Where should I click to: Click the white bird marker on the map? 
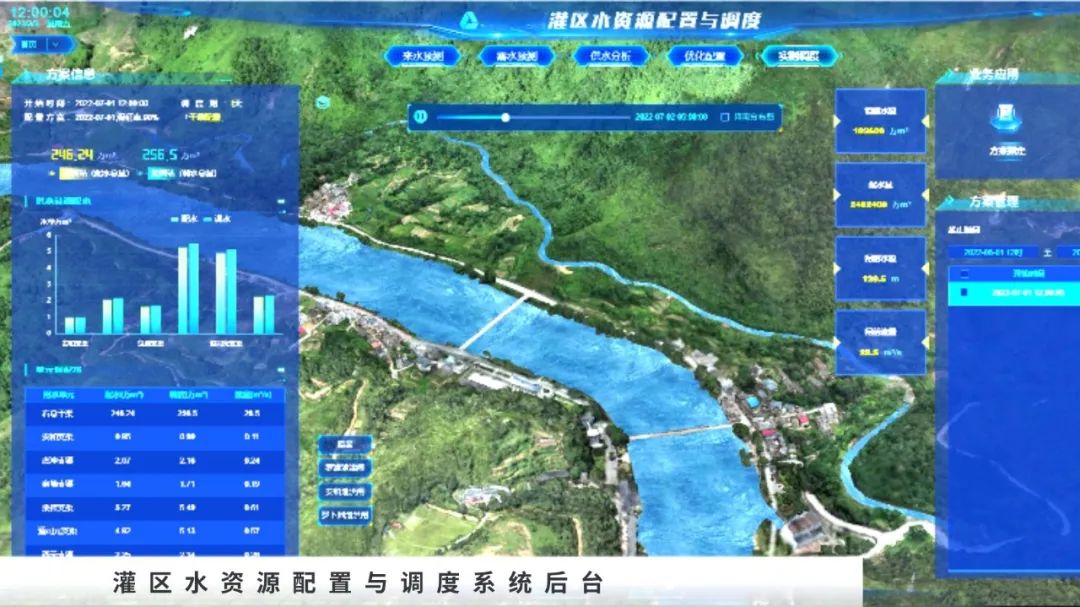(x=188, y=32)
